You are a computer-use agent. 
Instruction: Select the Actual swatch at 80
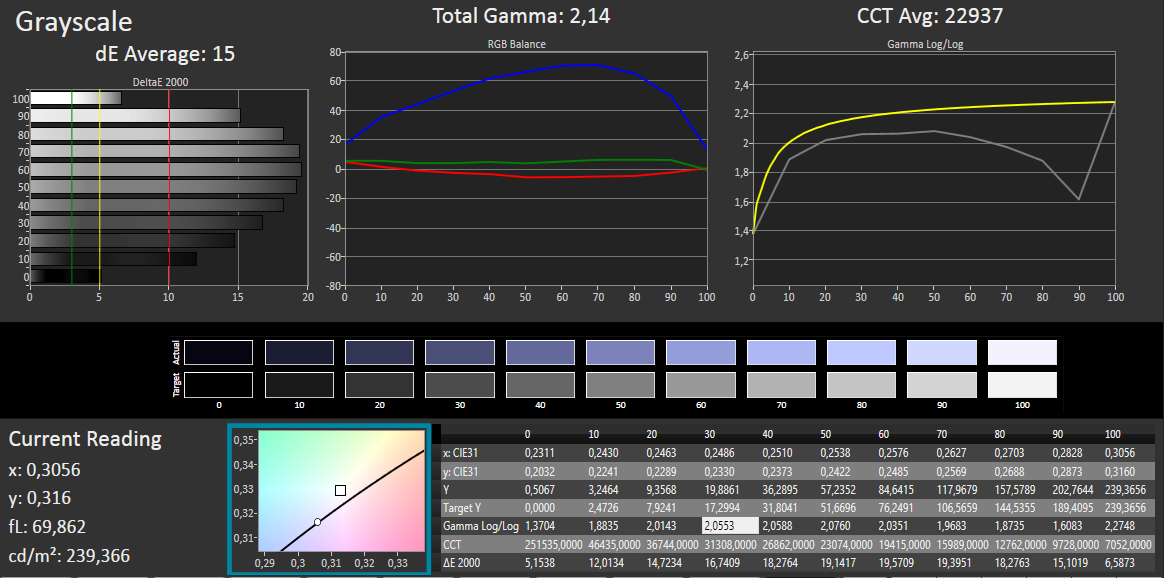[861, 352]
